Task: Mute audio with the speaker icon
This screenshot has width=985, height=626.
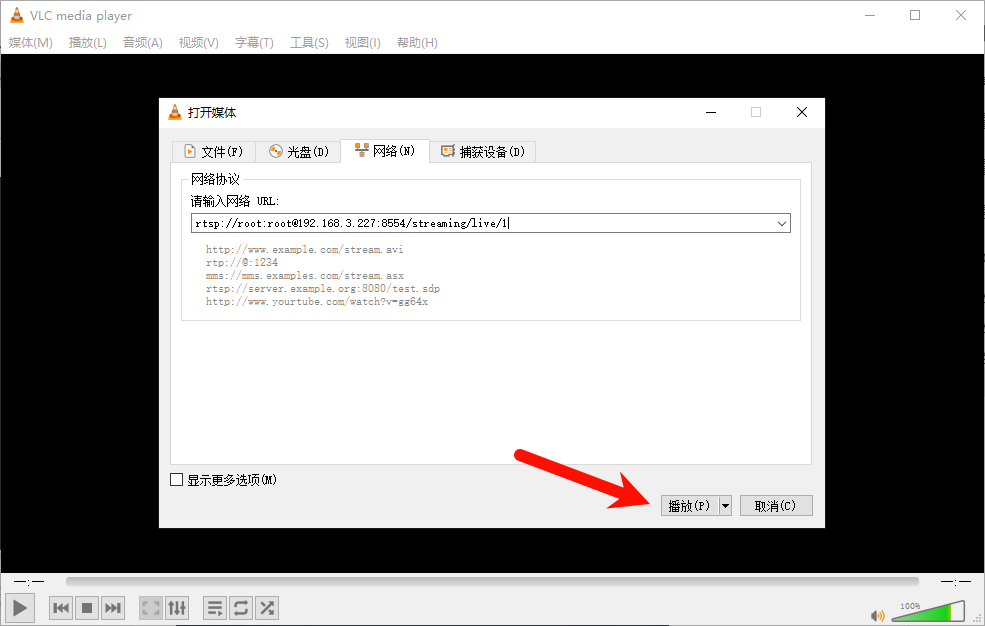Action: pos(878,615)
